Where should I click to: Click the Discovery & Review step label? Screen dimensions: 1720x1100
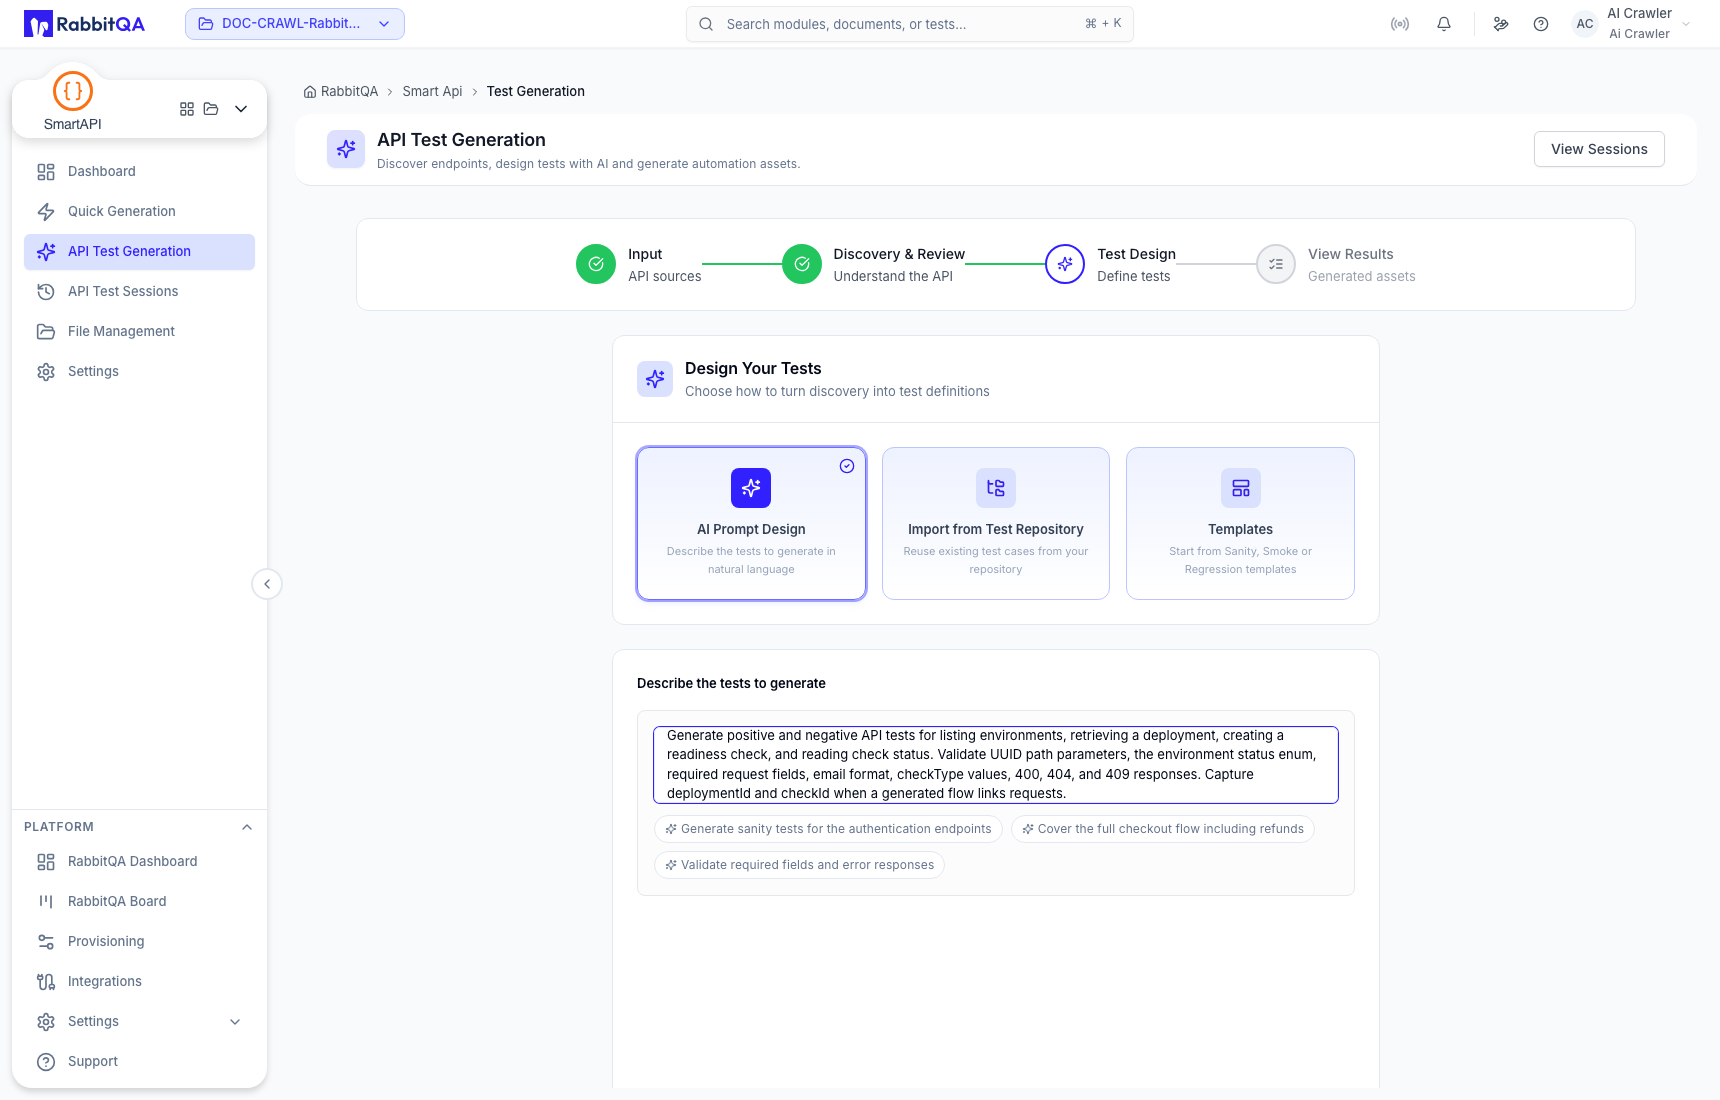(899, 255)
